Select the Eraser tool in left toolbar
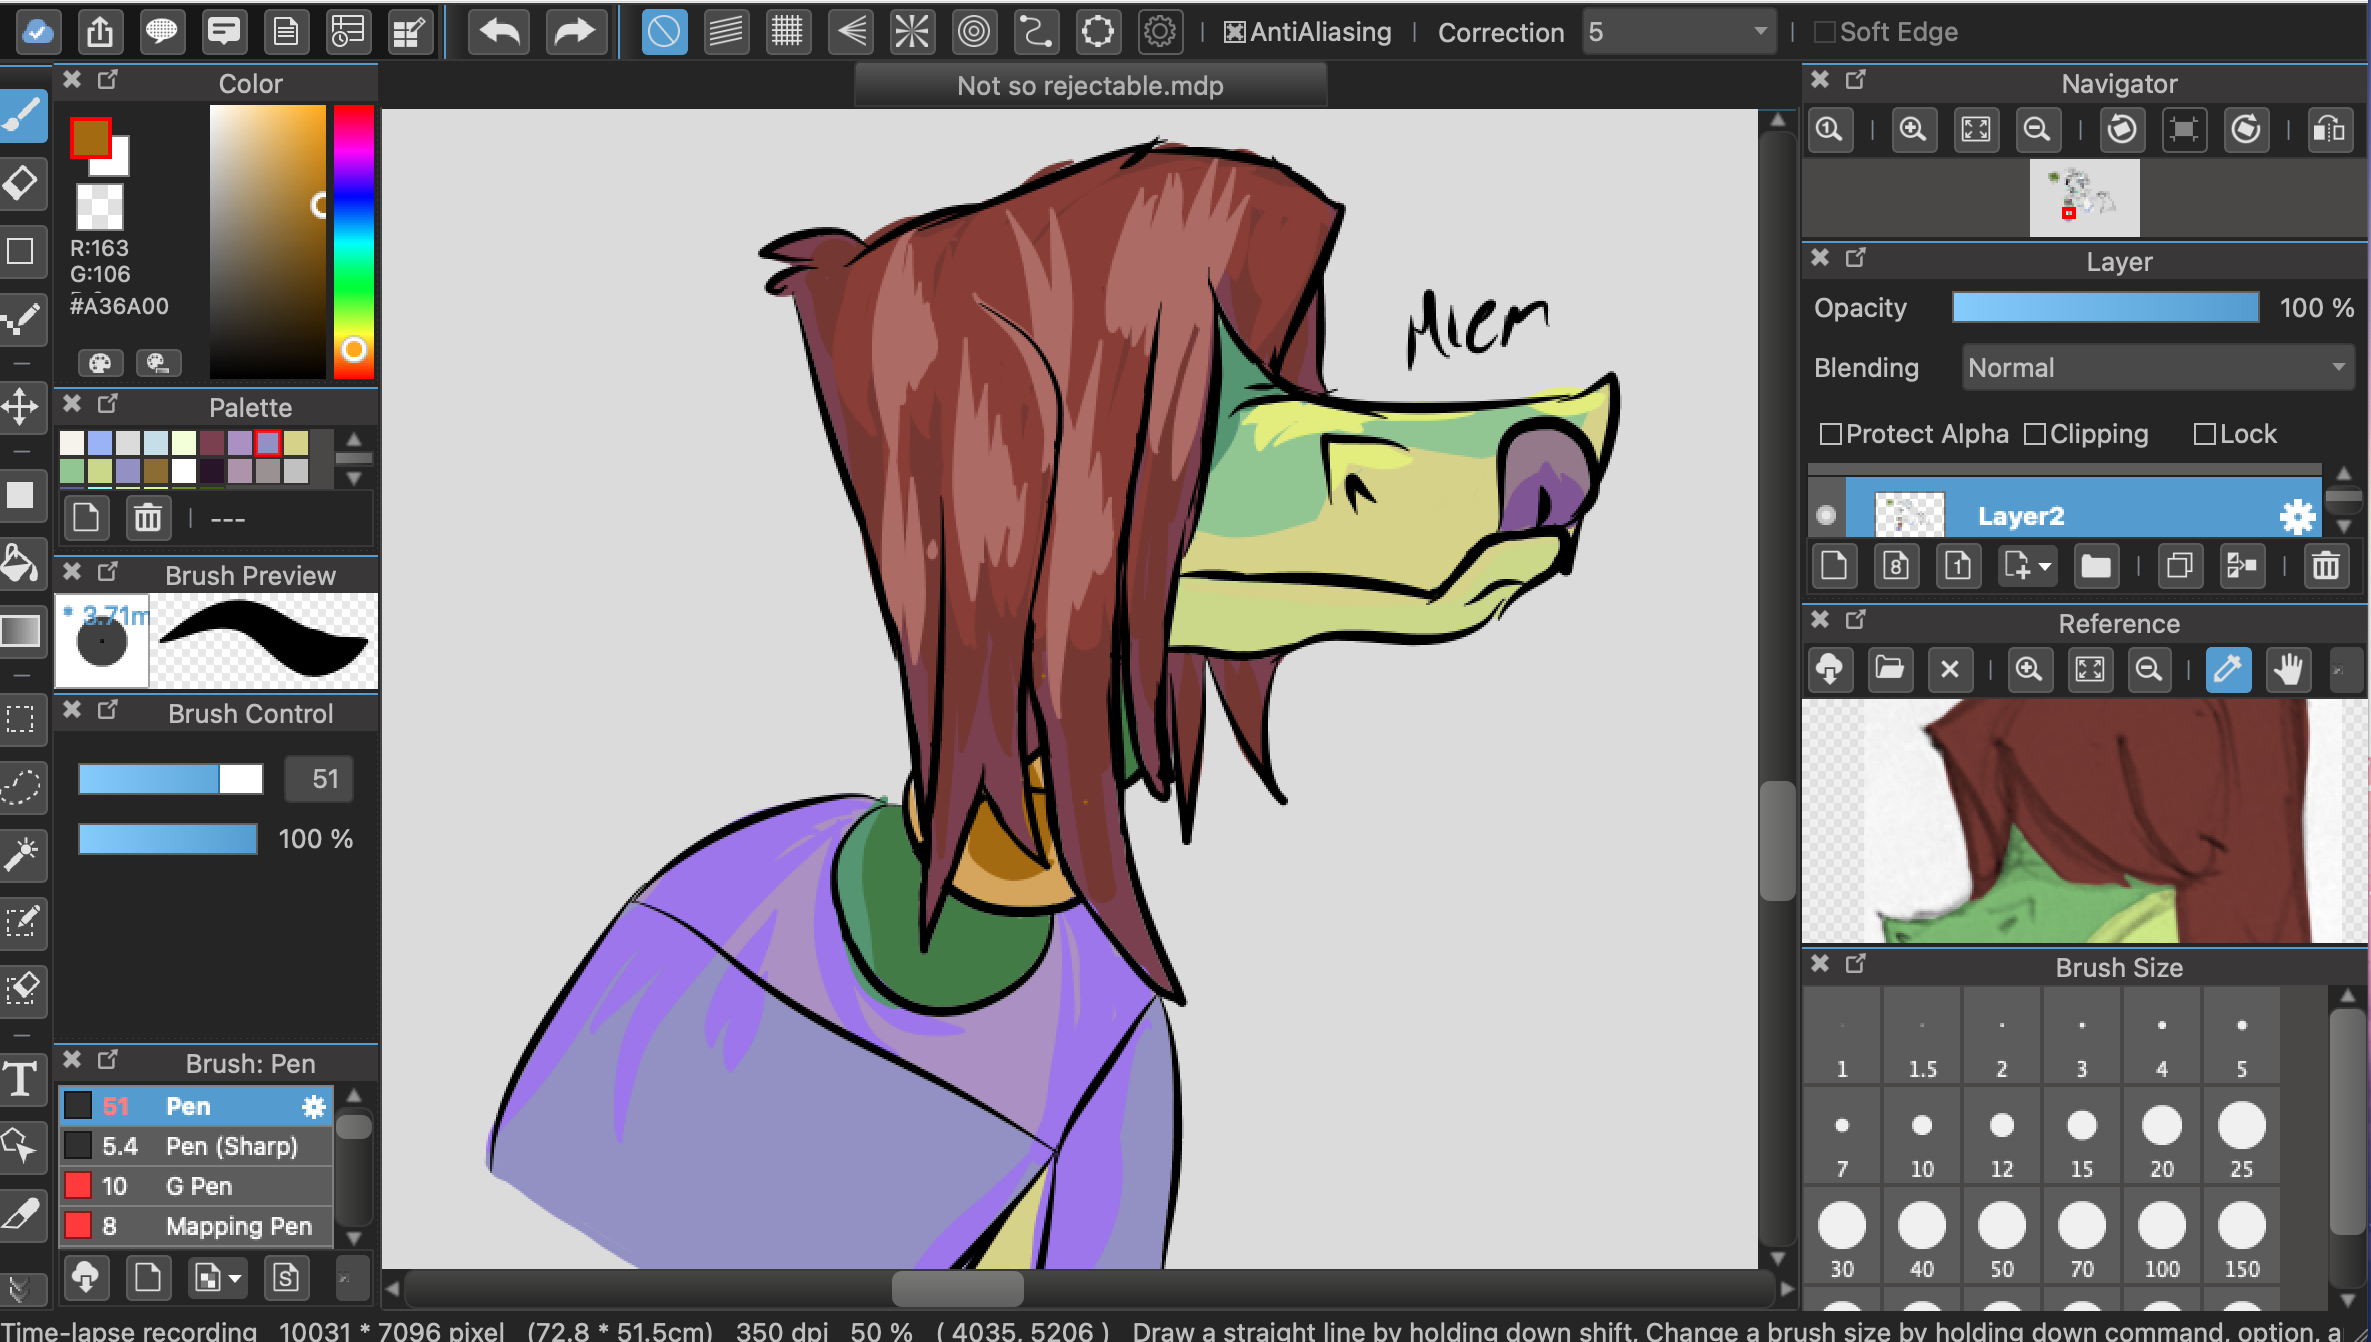2371x1342 pixels. coord(22,184)
